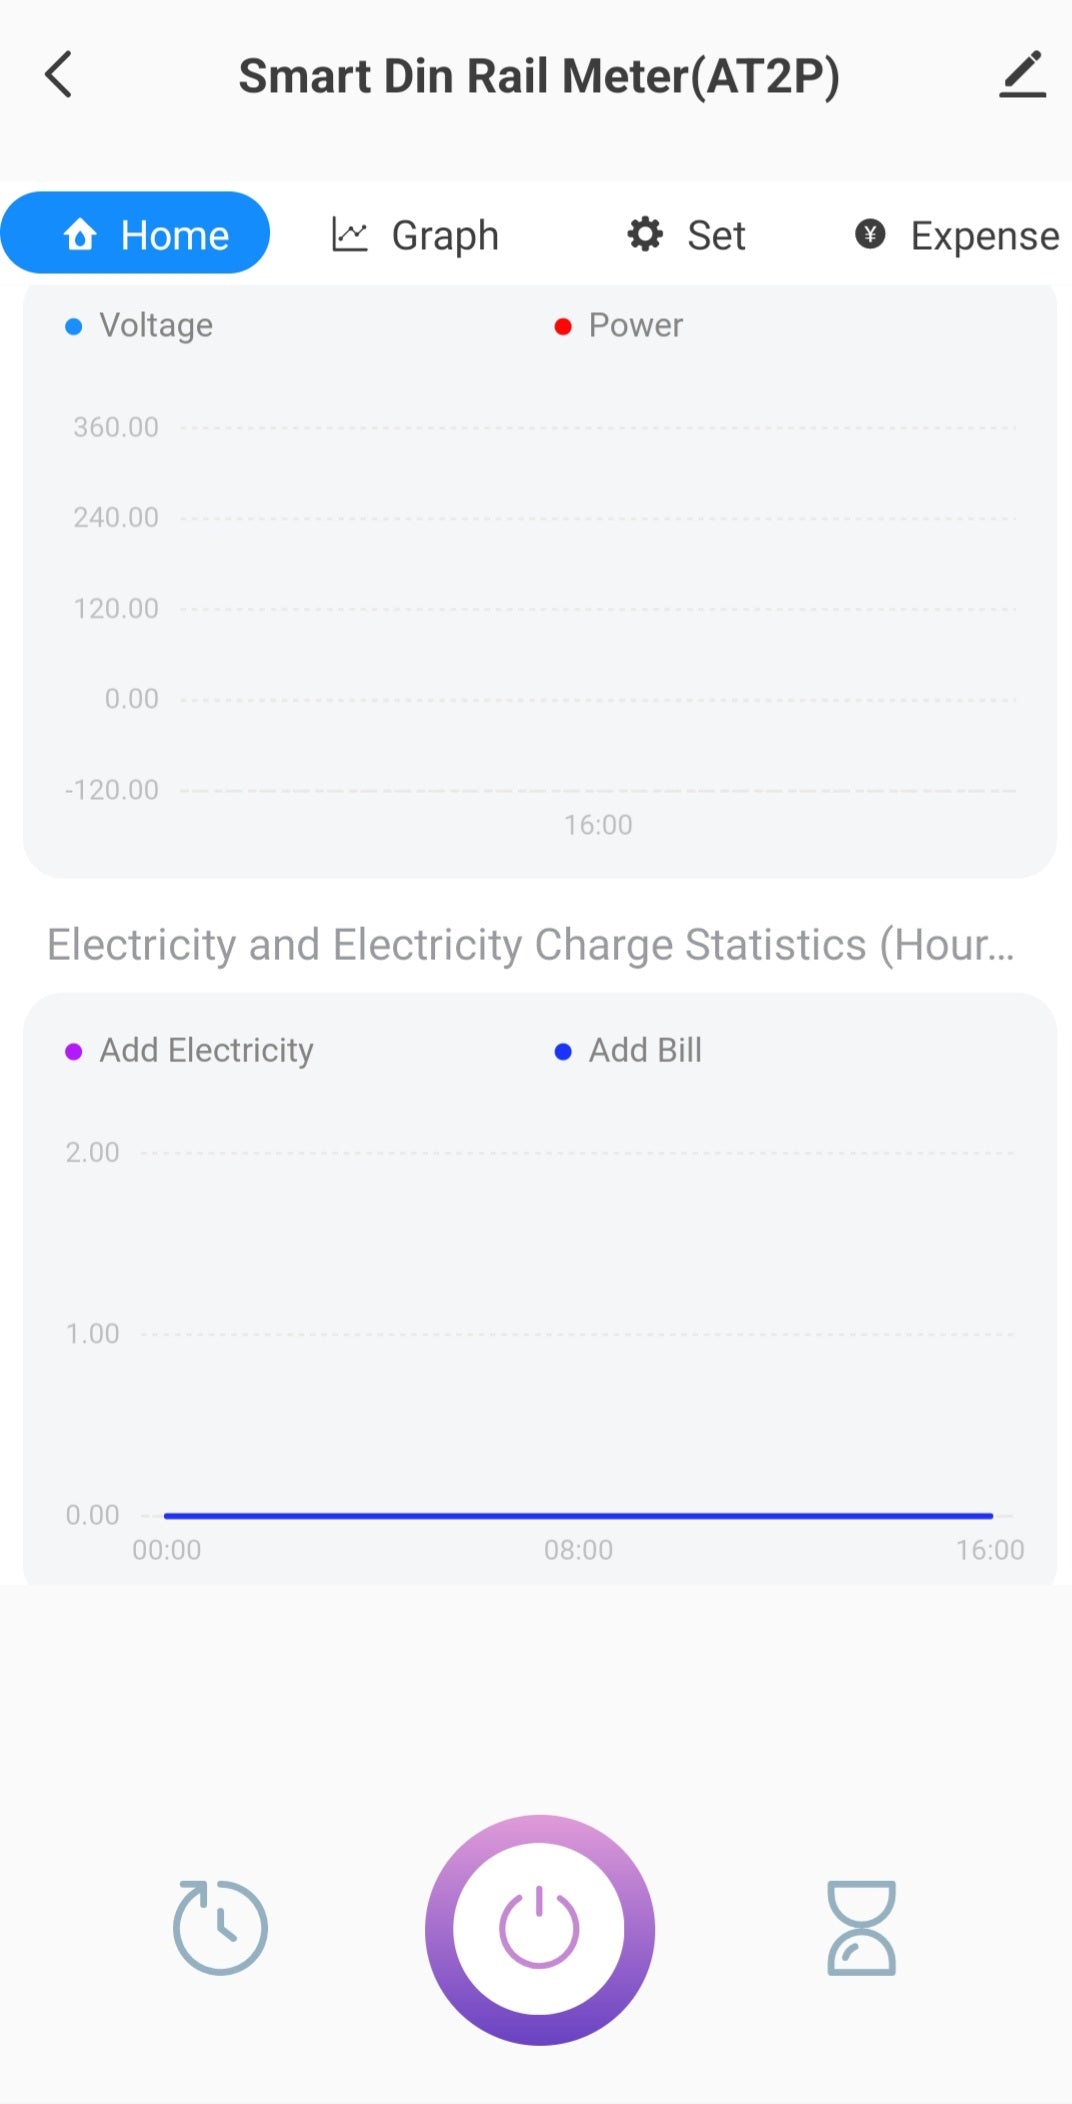
Task: Open the schedule clock timer icon
Action: pyautogui.click(x=220, y=1927)
